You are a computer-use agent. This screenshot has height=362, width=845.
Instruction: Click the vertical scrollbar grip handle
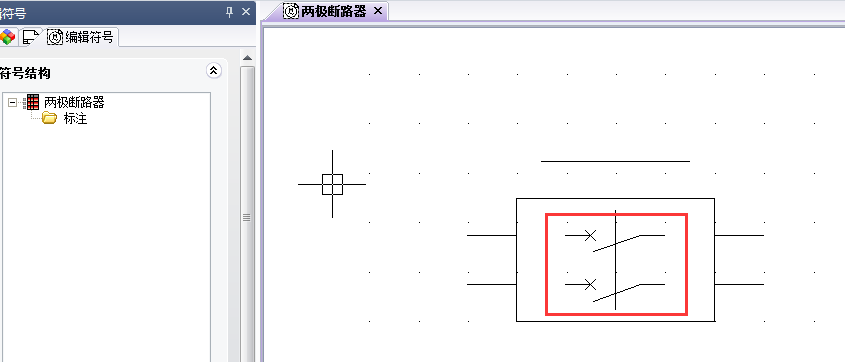click(247, 217)
